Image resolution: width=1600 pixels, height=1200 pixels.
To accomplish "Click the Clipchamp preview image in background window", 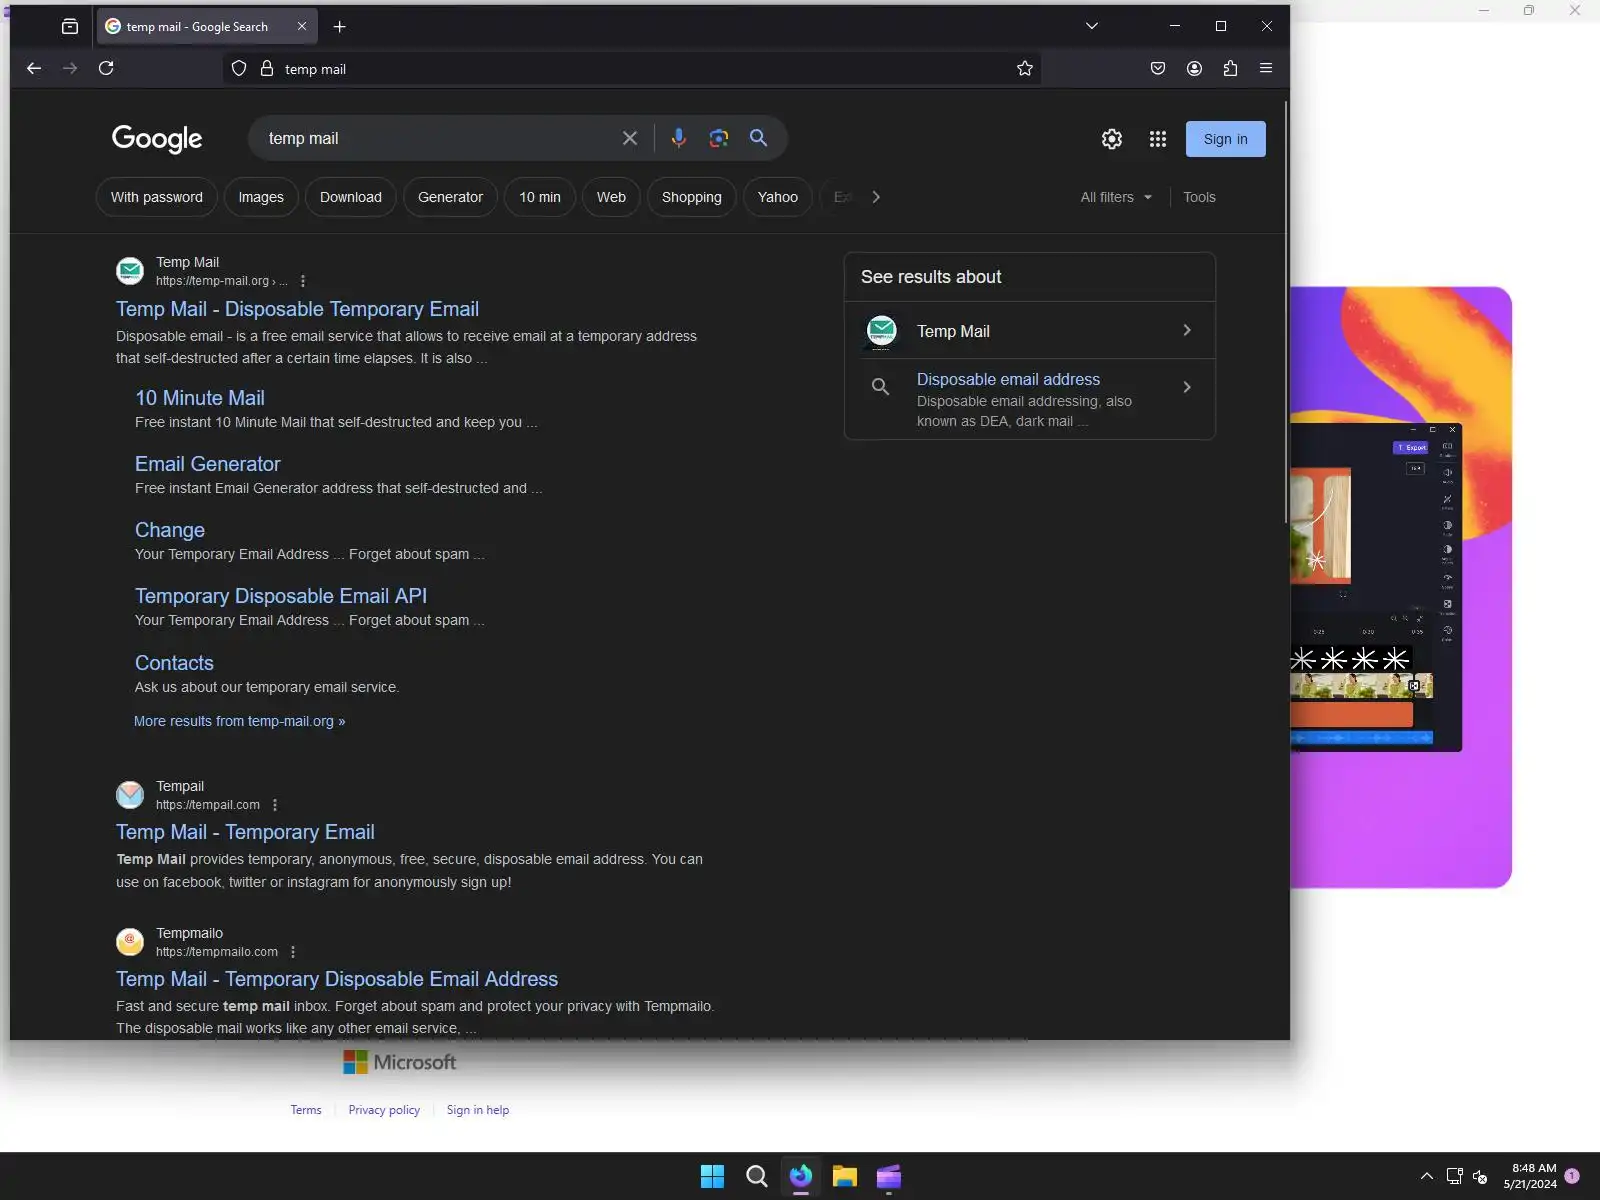I will point(1400,587).
